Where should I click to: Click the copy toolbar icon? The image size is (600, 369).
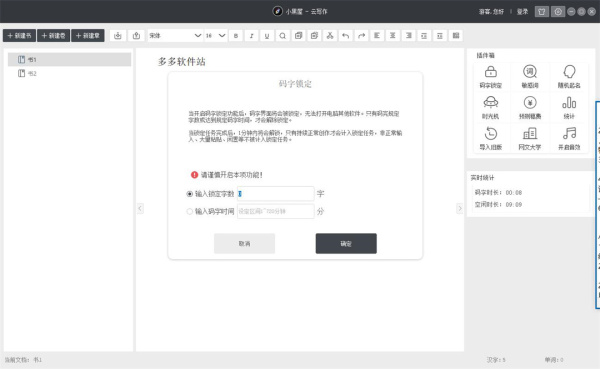[x=298, y=36]
